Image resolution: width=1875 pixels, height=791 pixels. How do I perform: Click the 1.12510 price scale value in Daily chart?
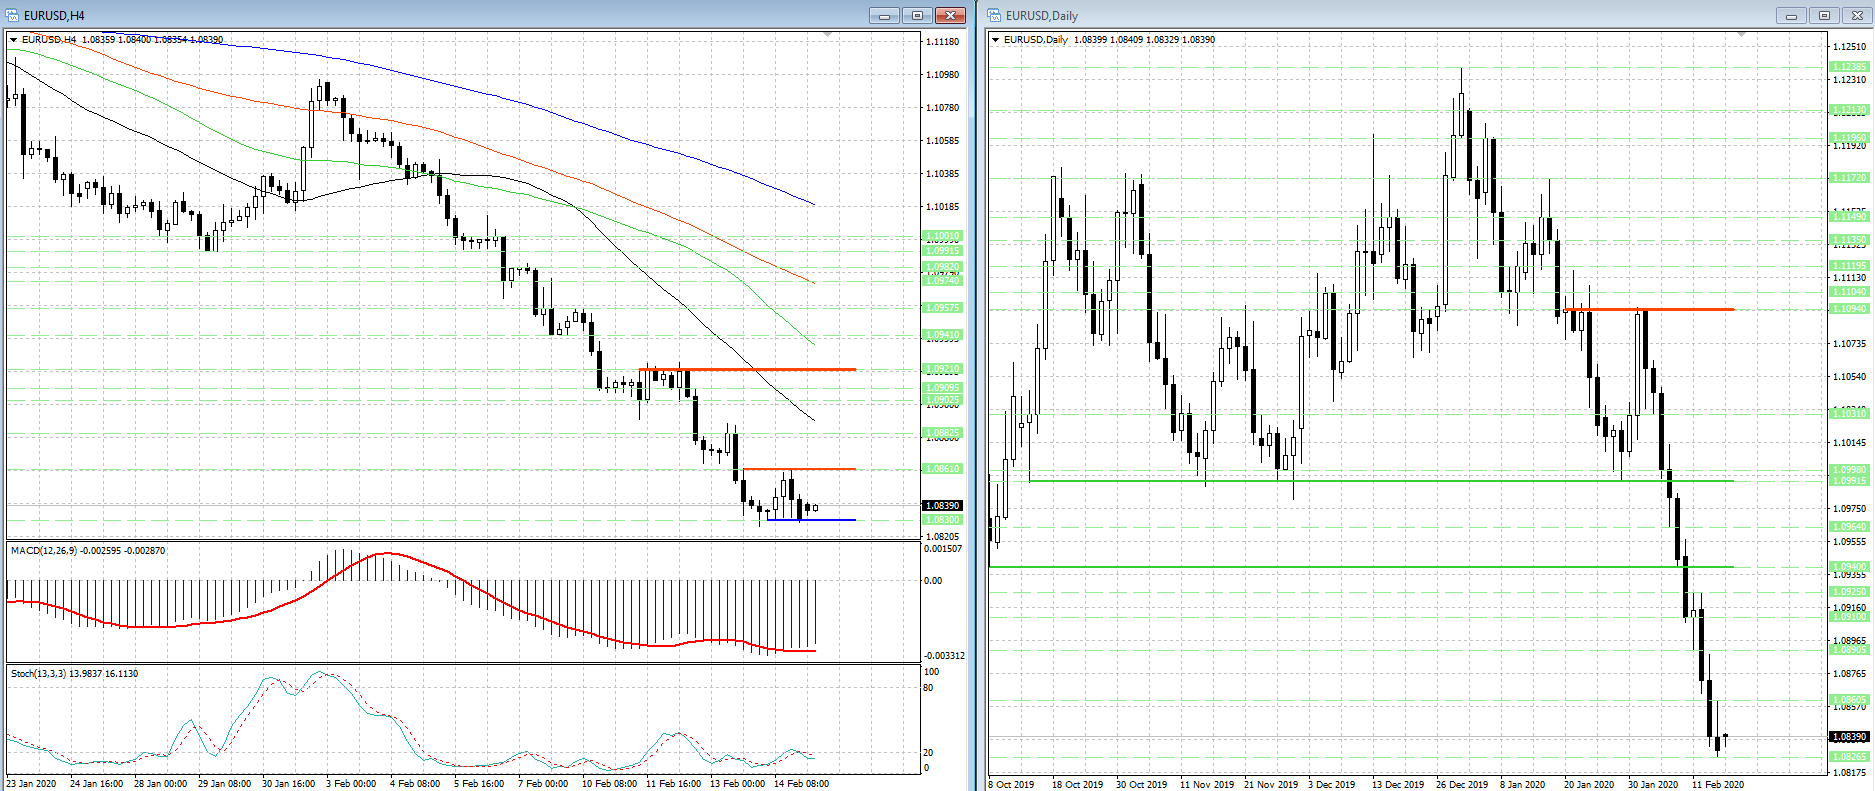1850,47
